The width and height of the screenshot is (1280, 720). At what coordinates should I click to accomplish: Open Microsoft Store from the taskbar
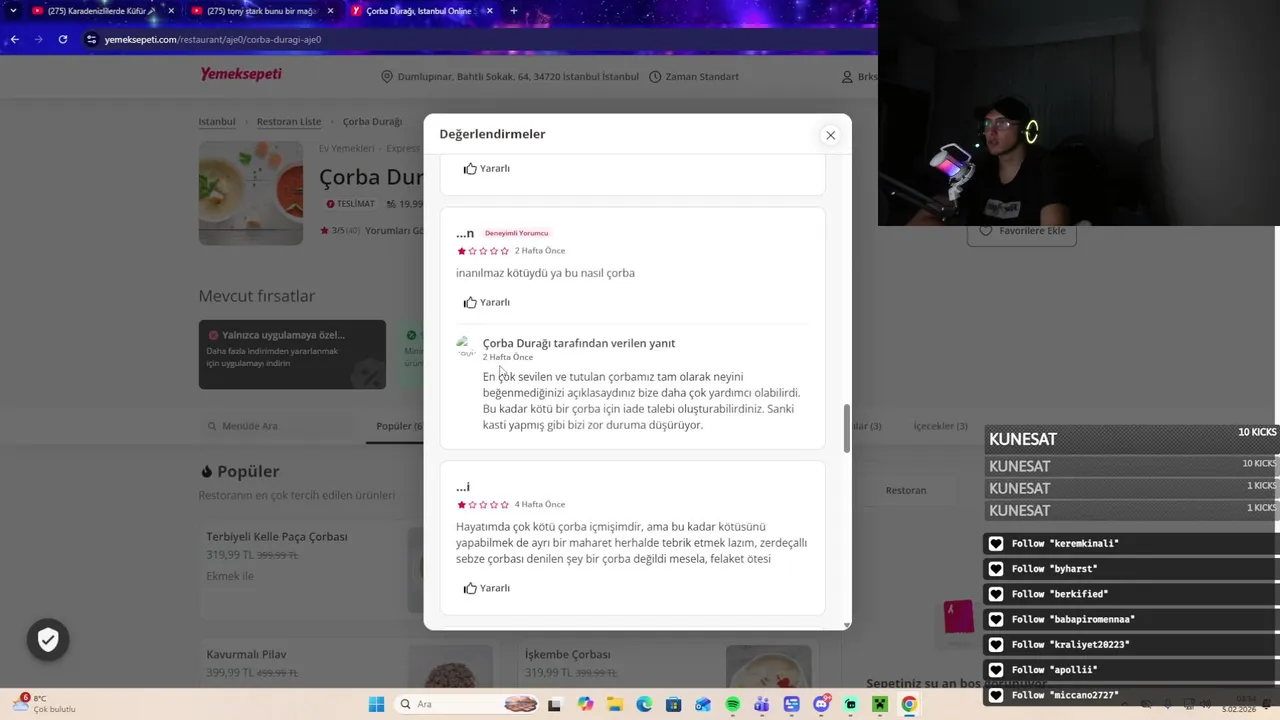click(674, 705)
